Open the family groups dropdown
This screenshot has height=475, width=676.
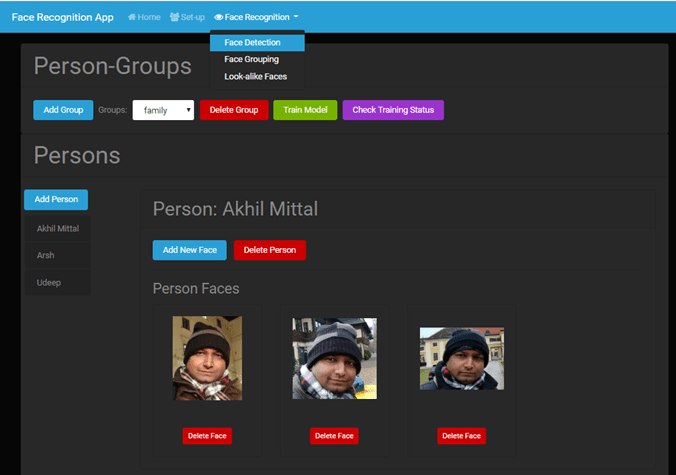click(163, 110)
